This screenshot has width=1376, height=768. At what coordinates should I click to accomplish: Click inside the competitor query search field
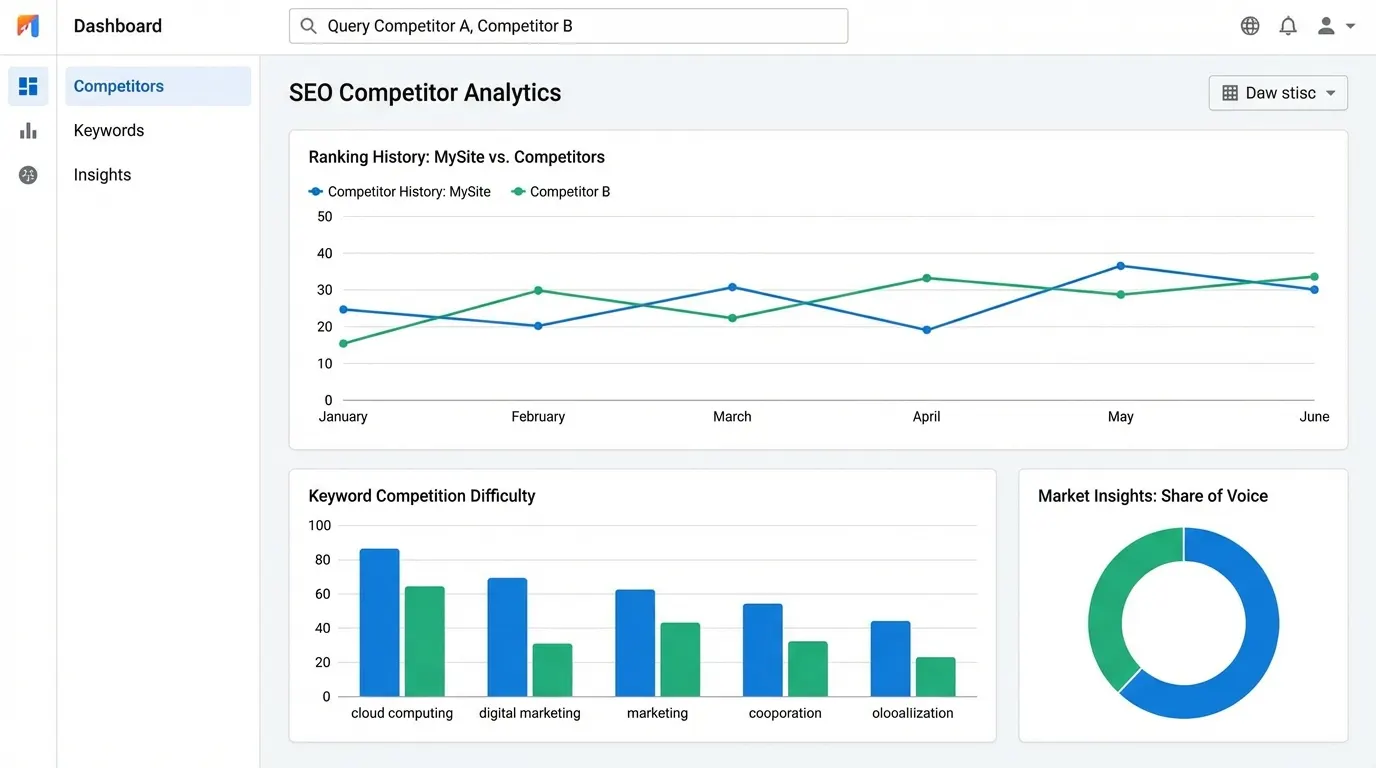point(569,25)
